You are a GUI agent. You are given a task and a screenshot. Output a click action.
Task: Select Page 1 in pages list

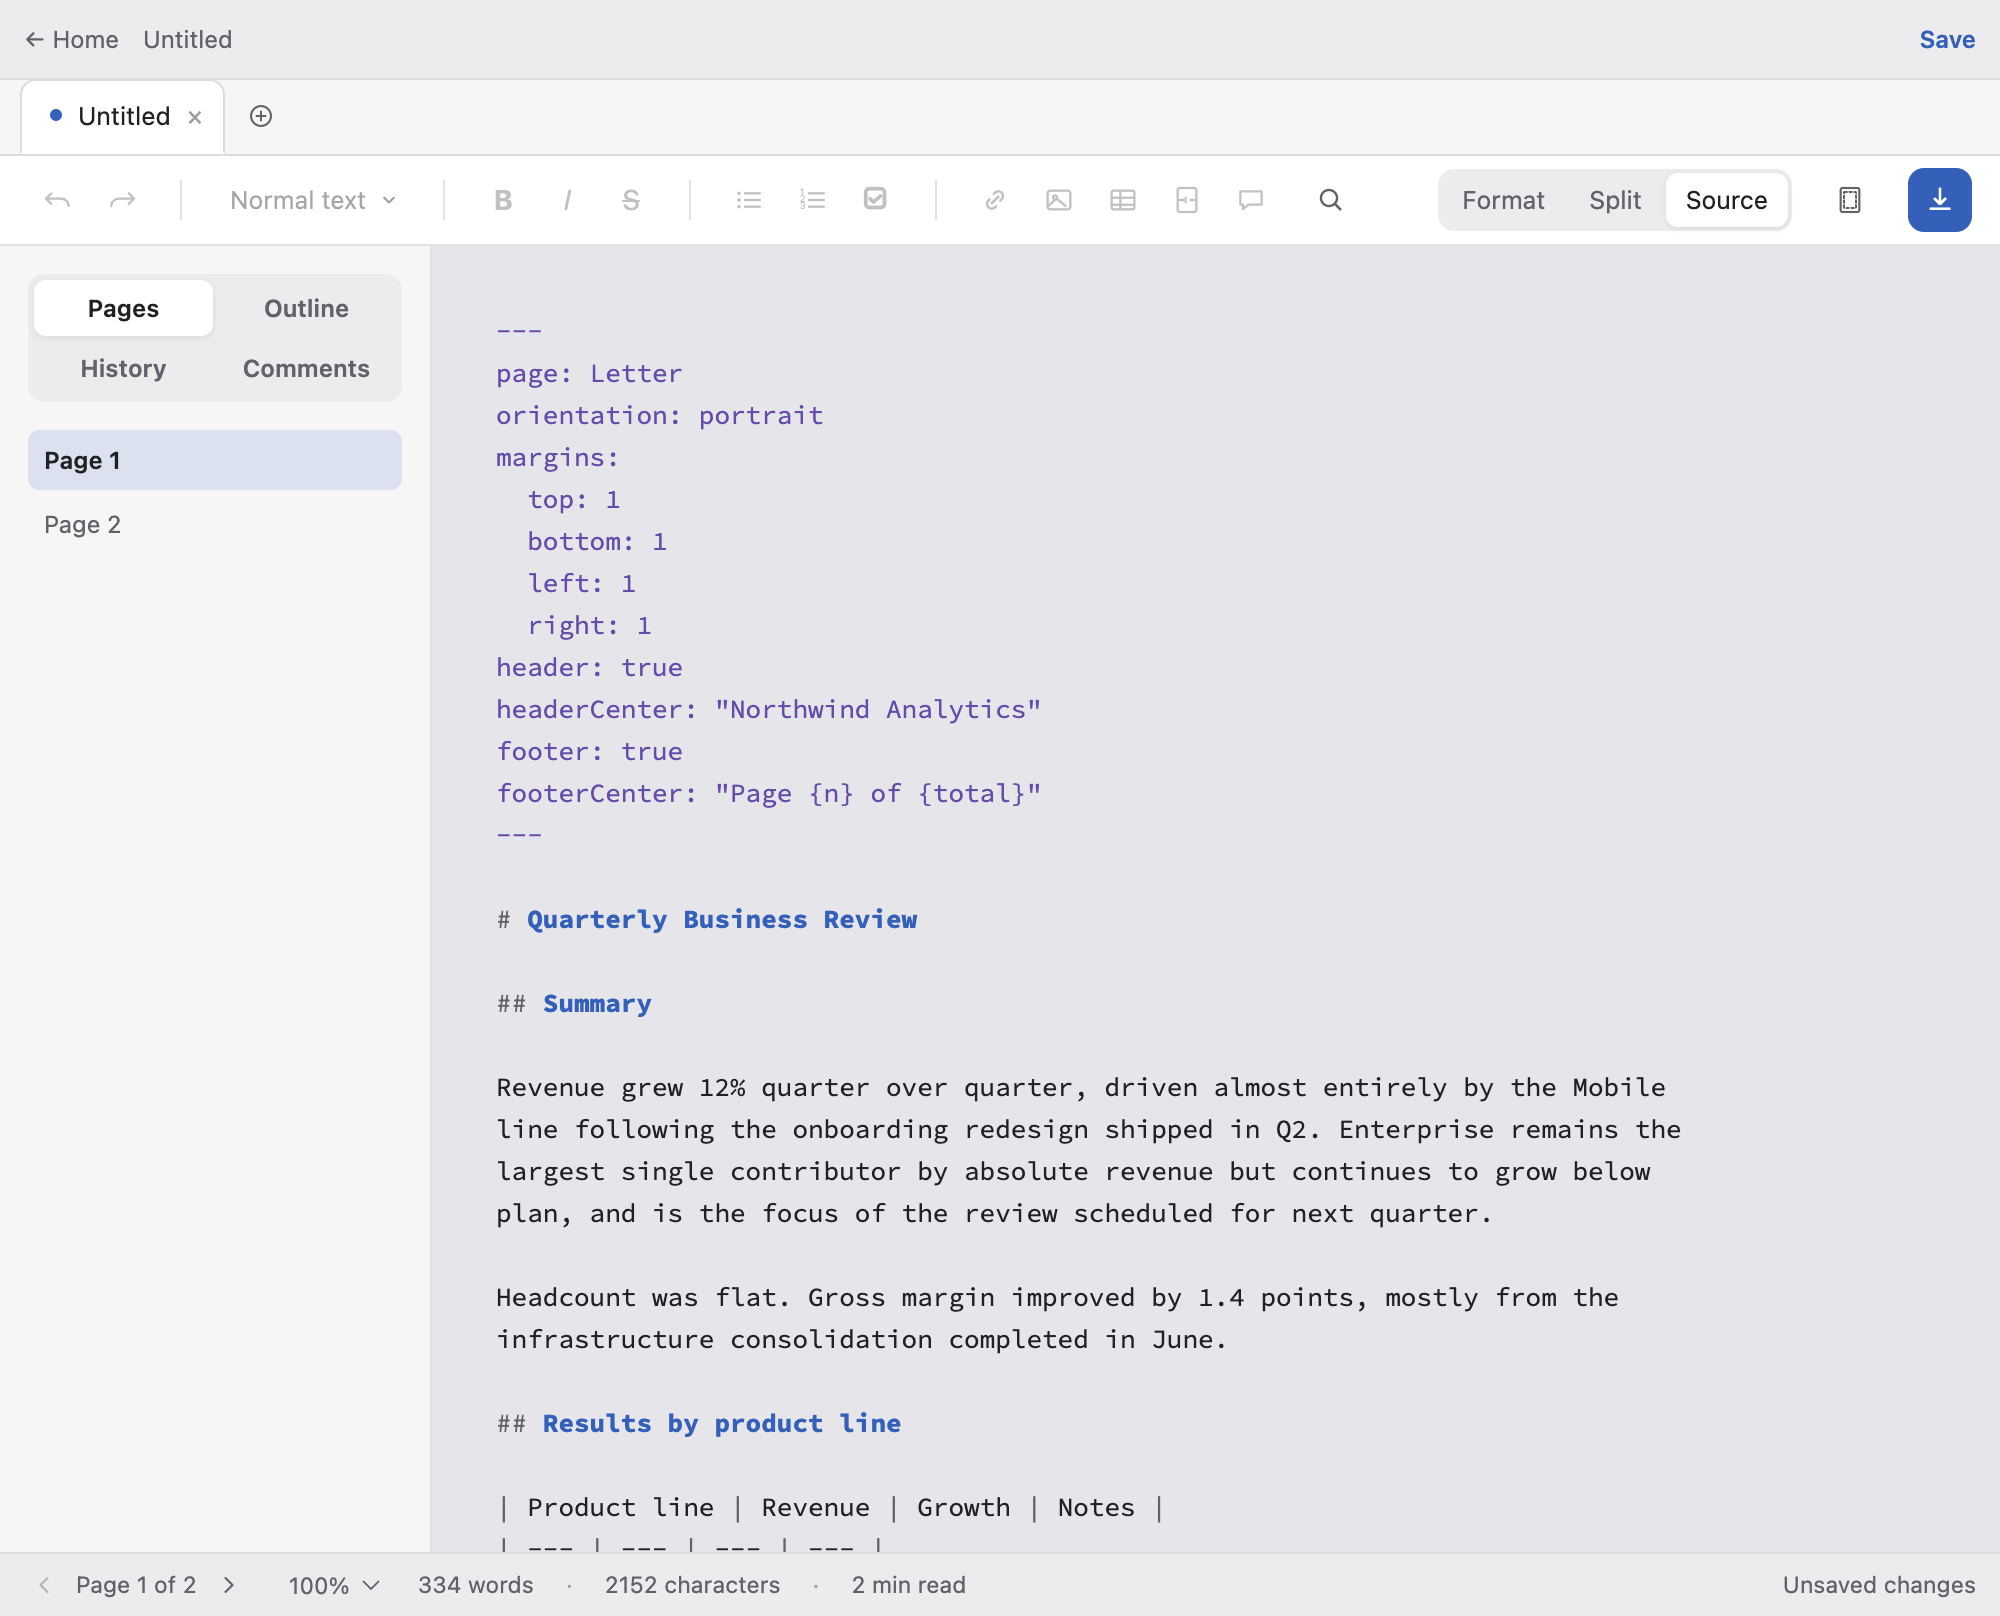tap(215, 460)
